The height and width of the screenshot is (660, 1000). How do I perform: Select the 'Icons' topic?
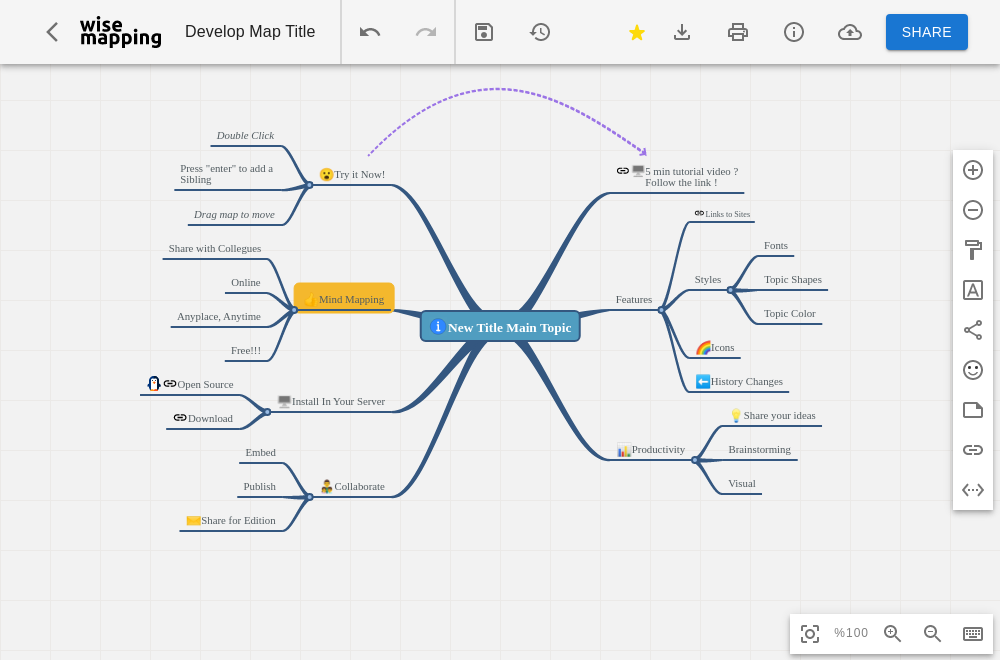coord(715,348)
